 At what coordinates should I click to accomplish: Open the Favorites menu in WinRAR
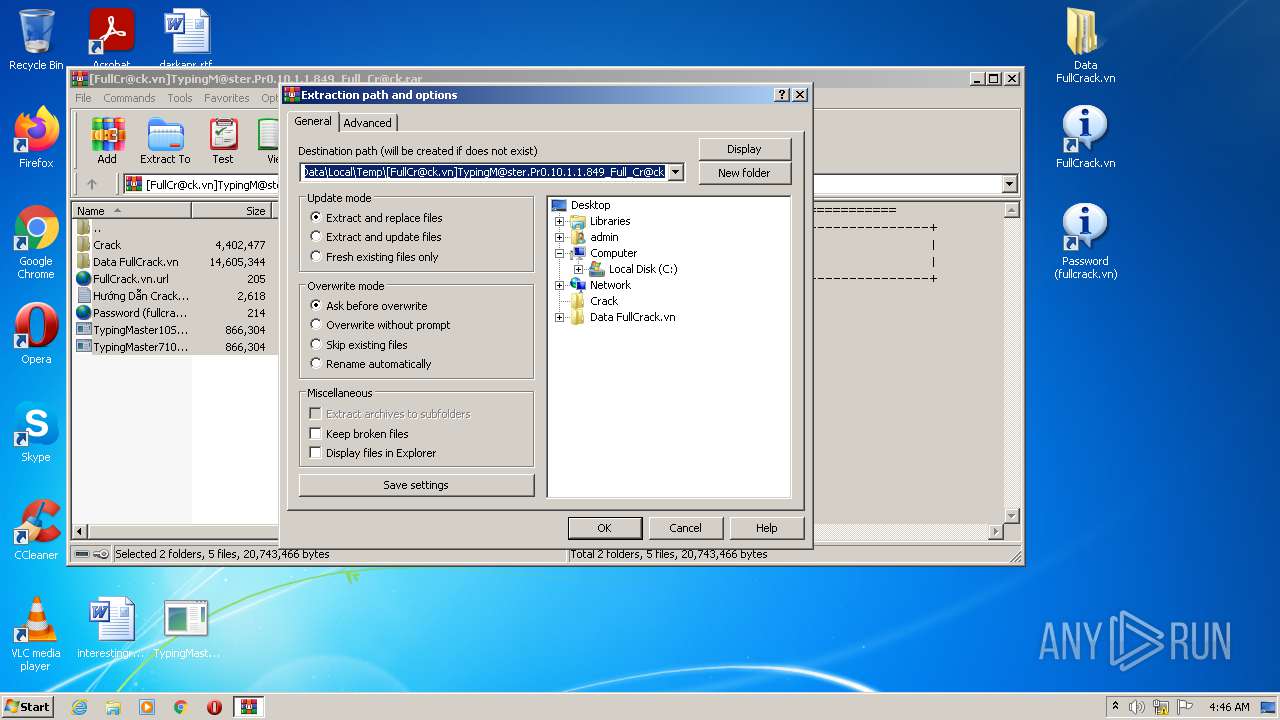coord(227,98)
